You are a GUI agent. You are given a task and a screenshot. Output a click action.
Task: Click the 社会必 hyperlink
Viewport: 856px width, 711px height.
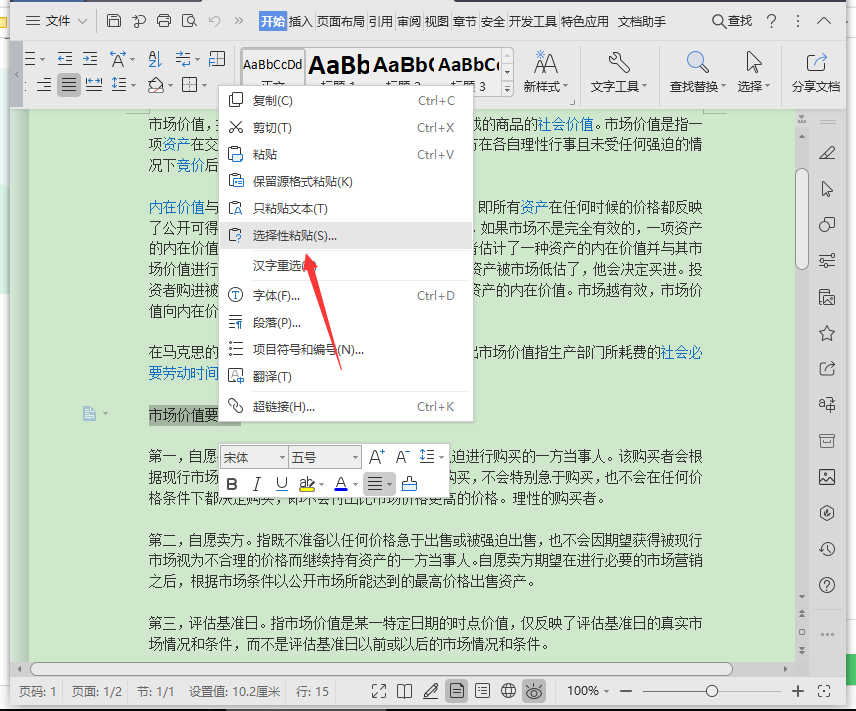(x=681, y=353)
